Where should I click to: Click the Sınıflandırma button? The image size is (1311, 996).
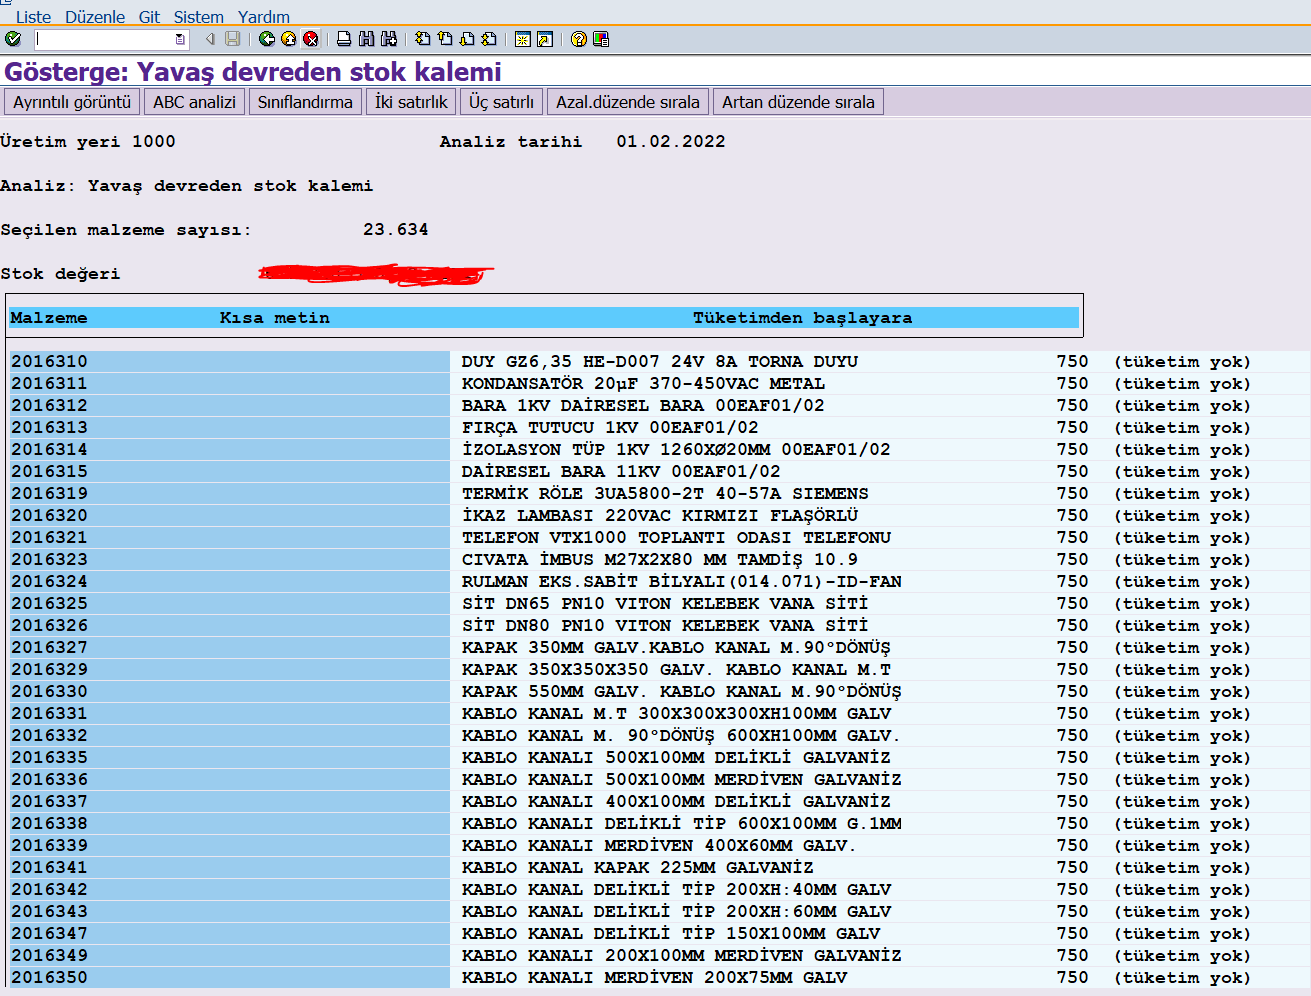point(305,102)
